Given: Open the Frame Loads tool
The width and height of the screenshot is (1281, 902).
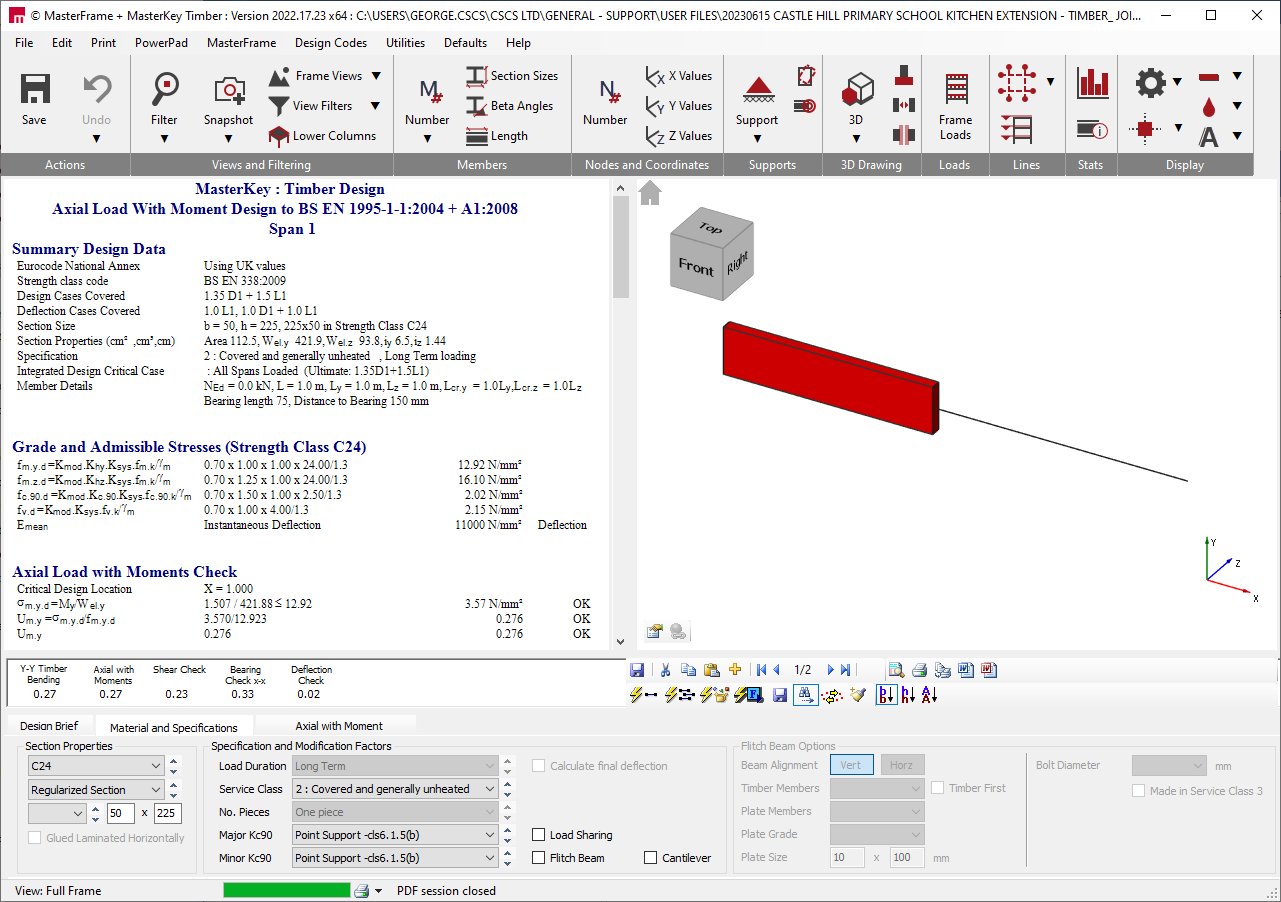Looking at the screenshot, I should (x=955, y=90).
